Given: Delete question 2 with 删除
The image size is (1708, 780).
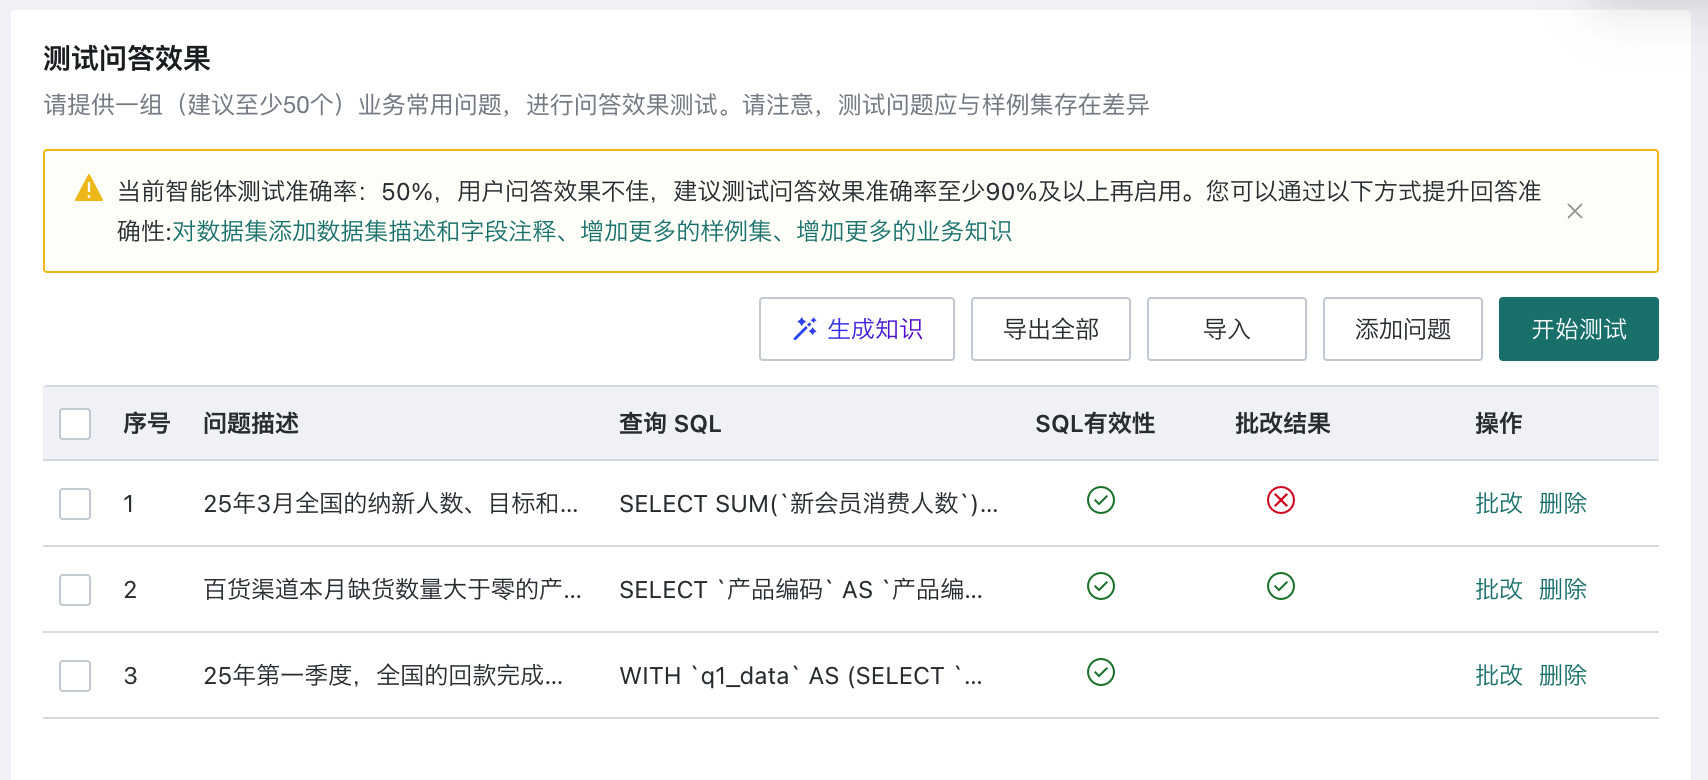Looking at the screenshot, I should 1563,590.
